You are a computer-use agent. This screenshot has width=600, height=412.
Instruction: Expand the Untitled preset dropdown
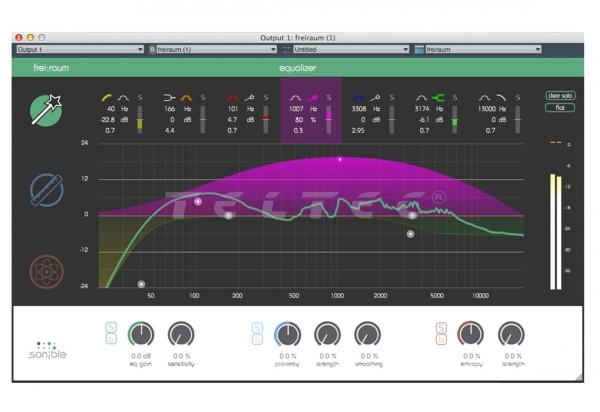pos(345,48)
